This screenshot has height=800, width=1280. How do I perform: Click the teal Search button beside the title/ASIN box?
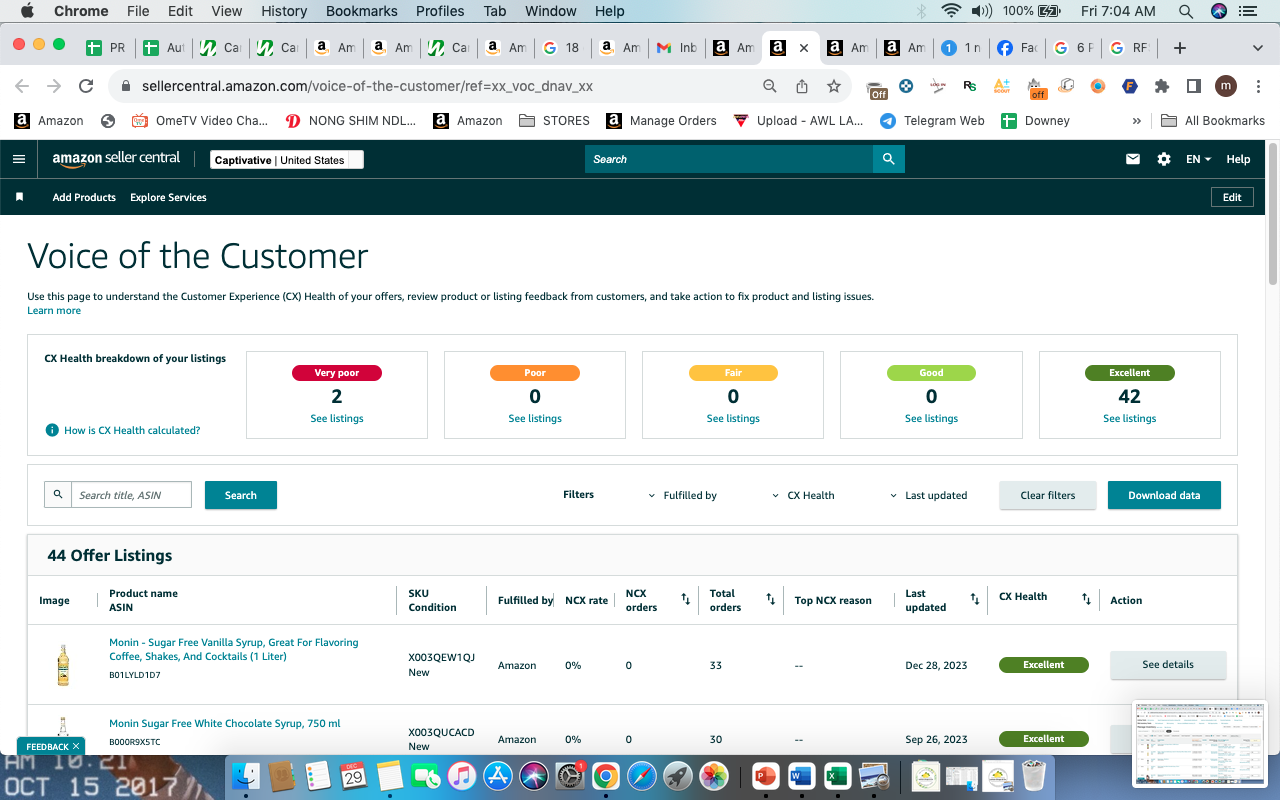[241, 495]
